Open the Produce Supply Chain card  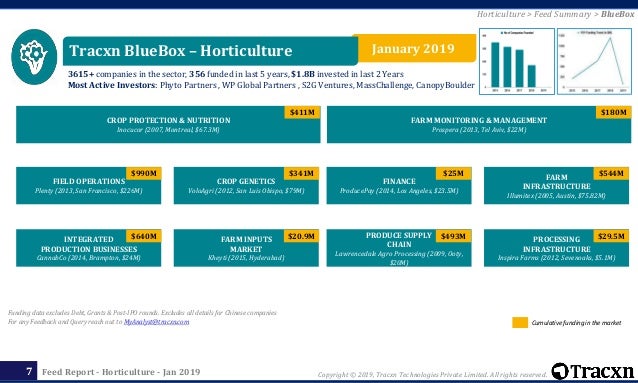[x=399, y=248]
